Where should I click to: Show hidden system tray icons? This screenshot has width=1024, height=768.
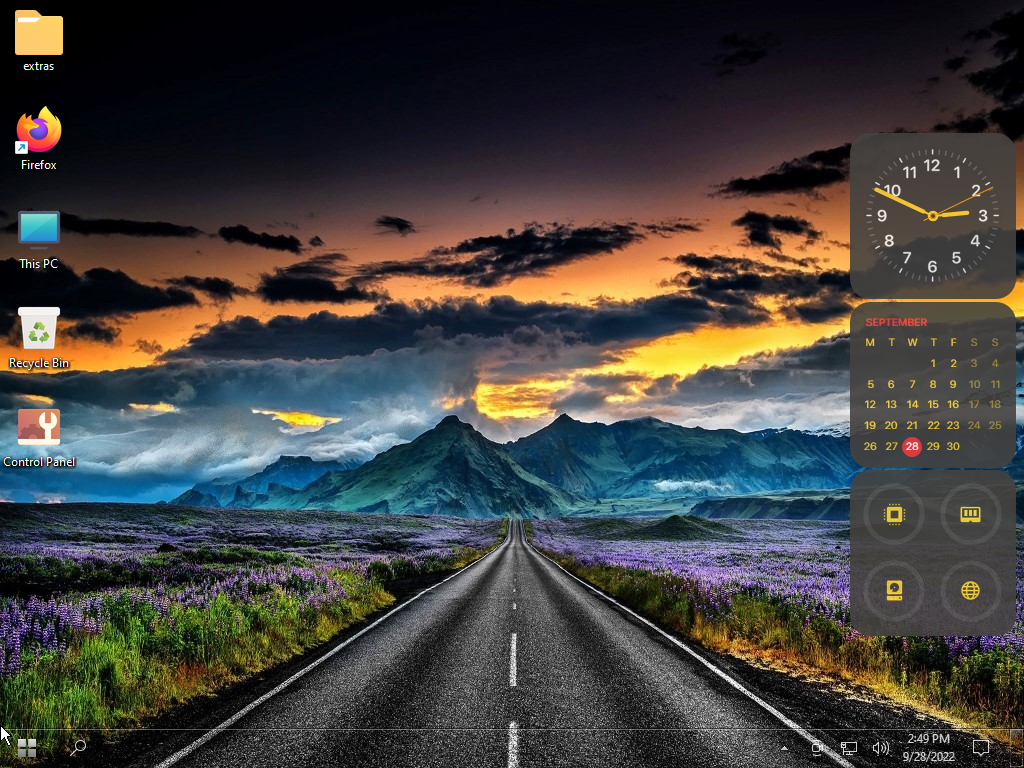[x=784, y=748]
